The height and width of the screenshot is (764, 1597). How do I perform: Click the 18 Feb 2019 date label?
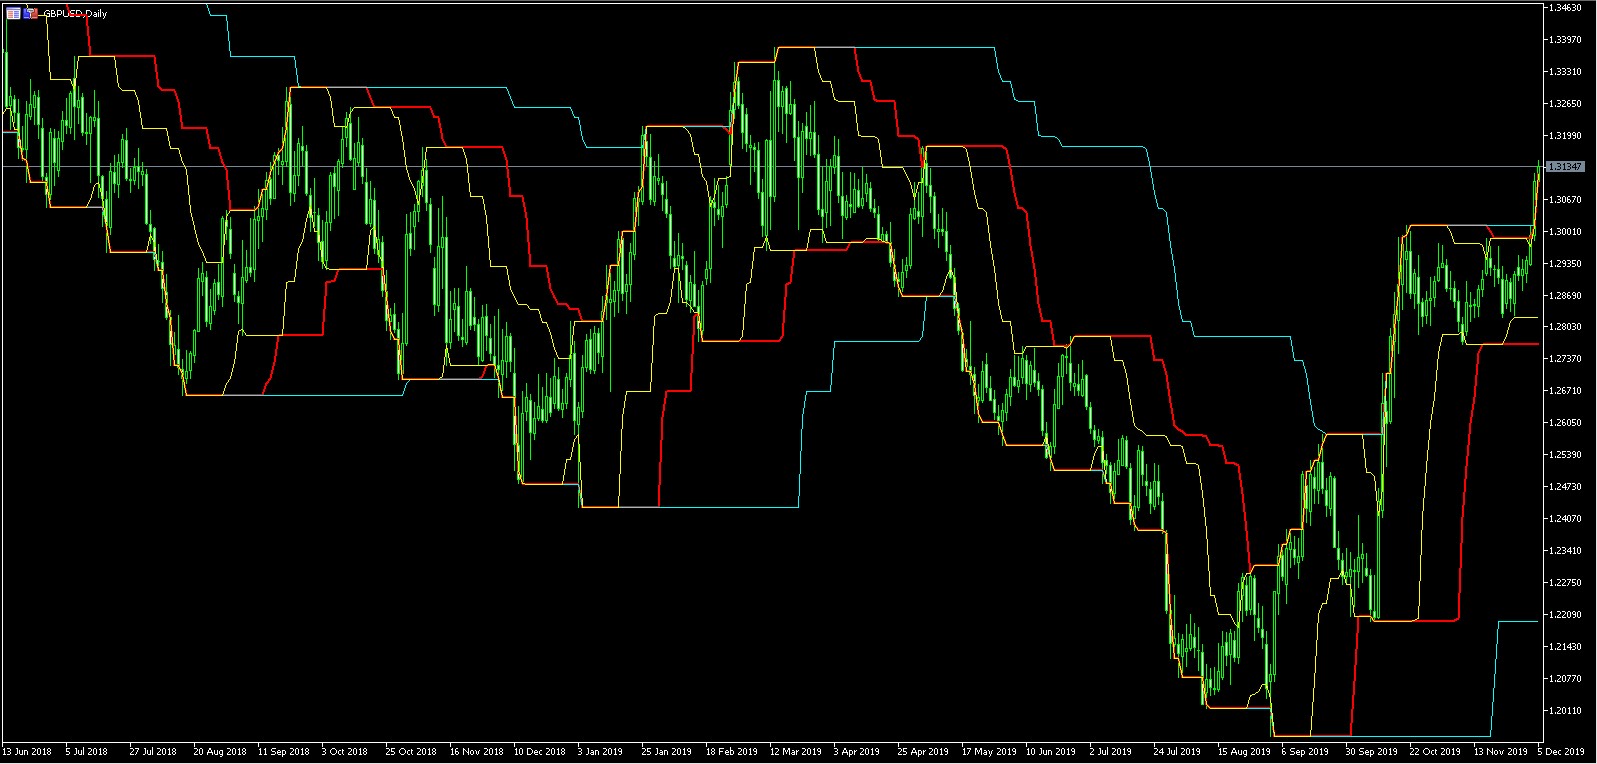coord(732,752)
